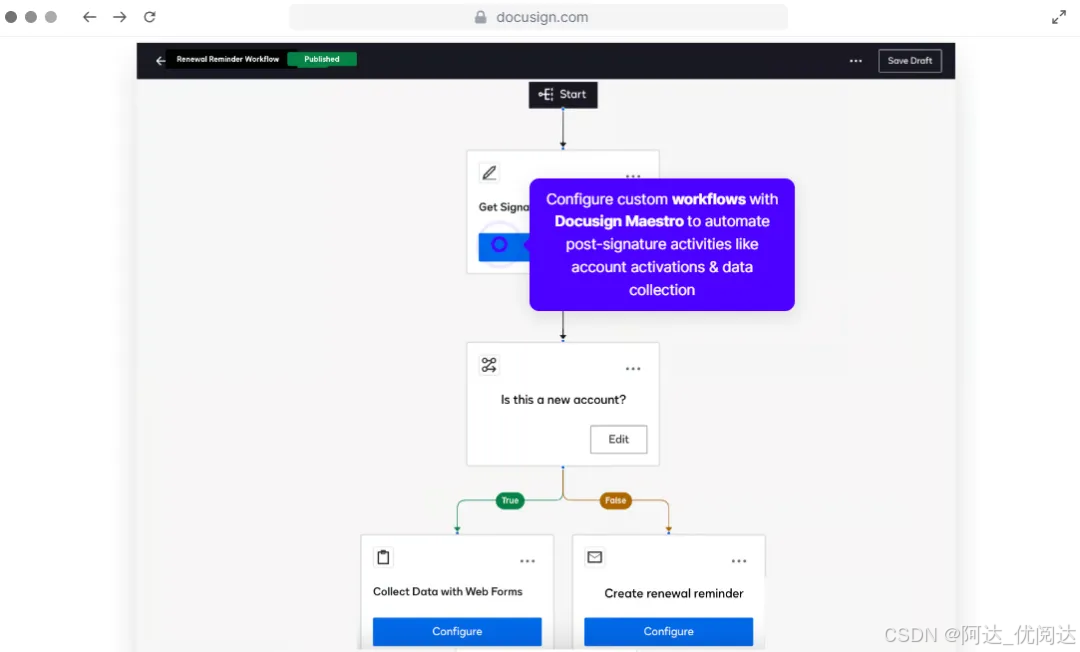Click the Save Draft button
Image resolution: width=1080 pixels, height=652 pixels.
click(909, 61)
